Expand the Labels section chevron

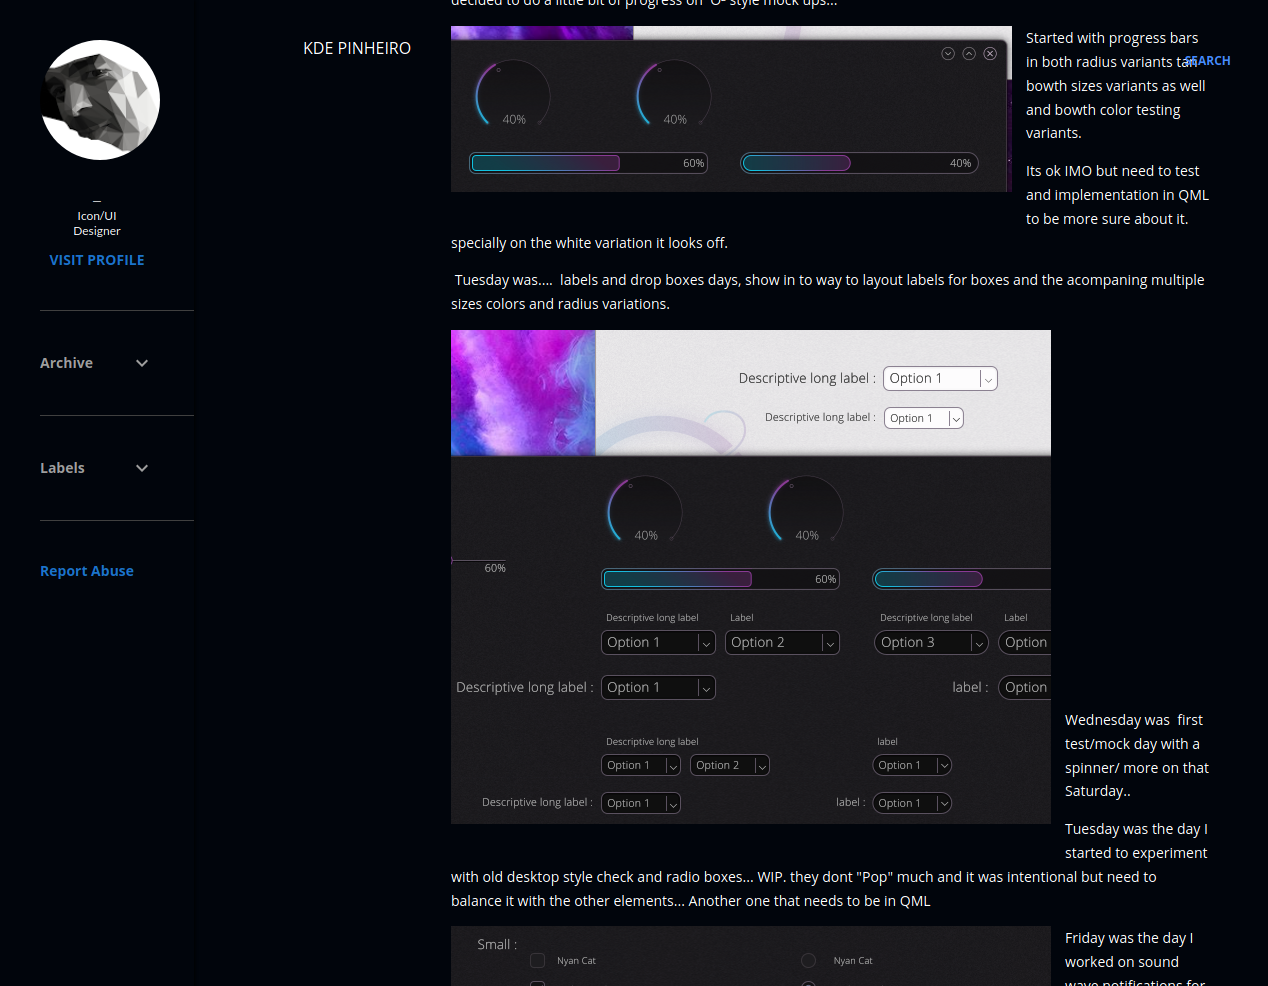pos(142,468)
